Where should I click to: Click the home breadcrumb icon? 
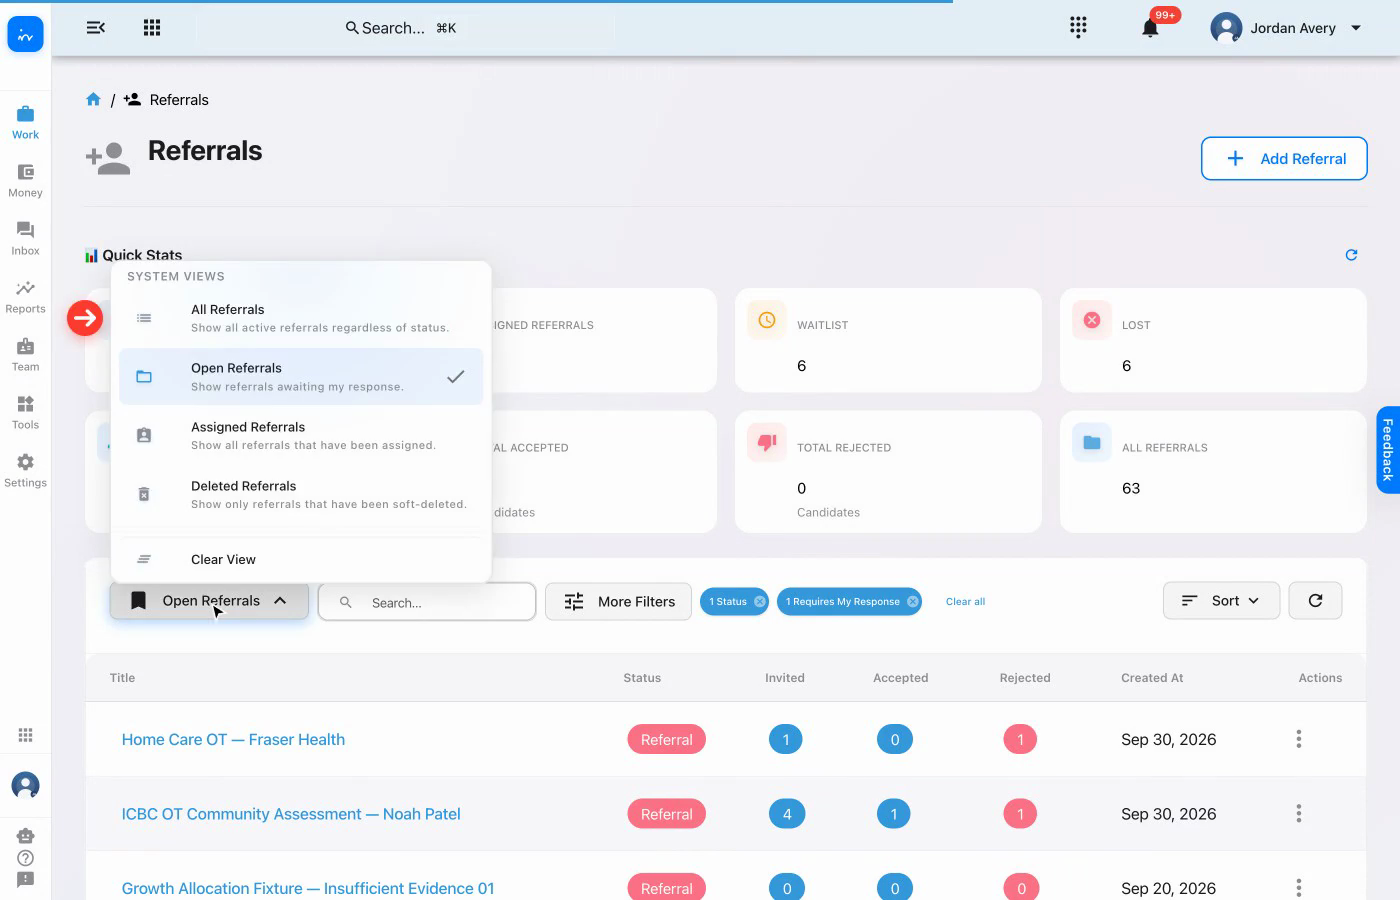tap(93, 99)
